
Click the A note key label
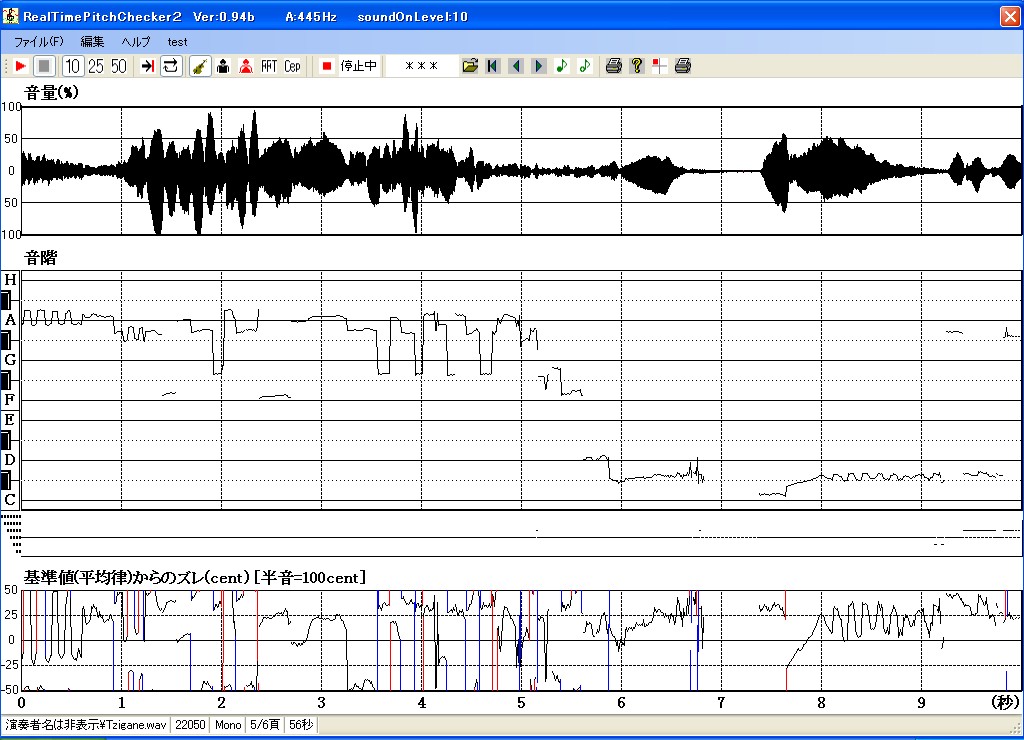[10, 320]
